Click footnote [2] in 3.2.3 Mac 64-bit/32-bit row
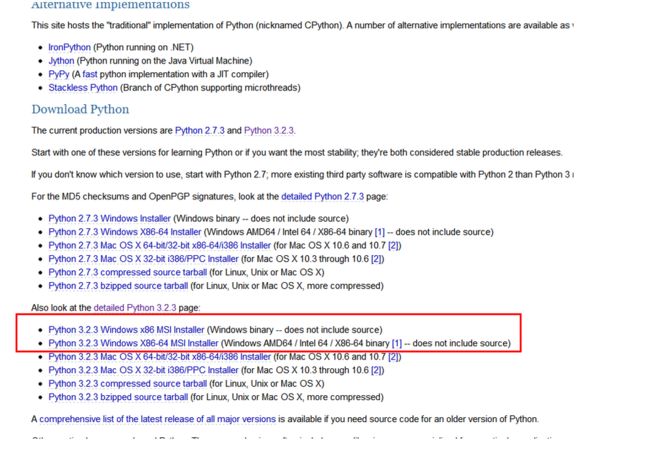 [x=393, y=357]
